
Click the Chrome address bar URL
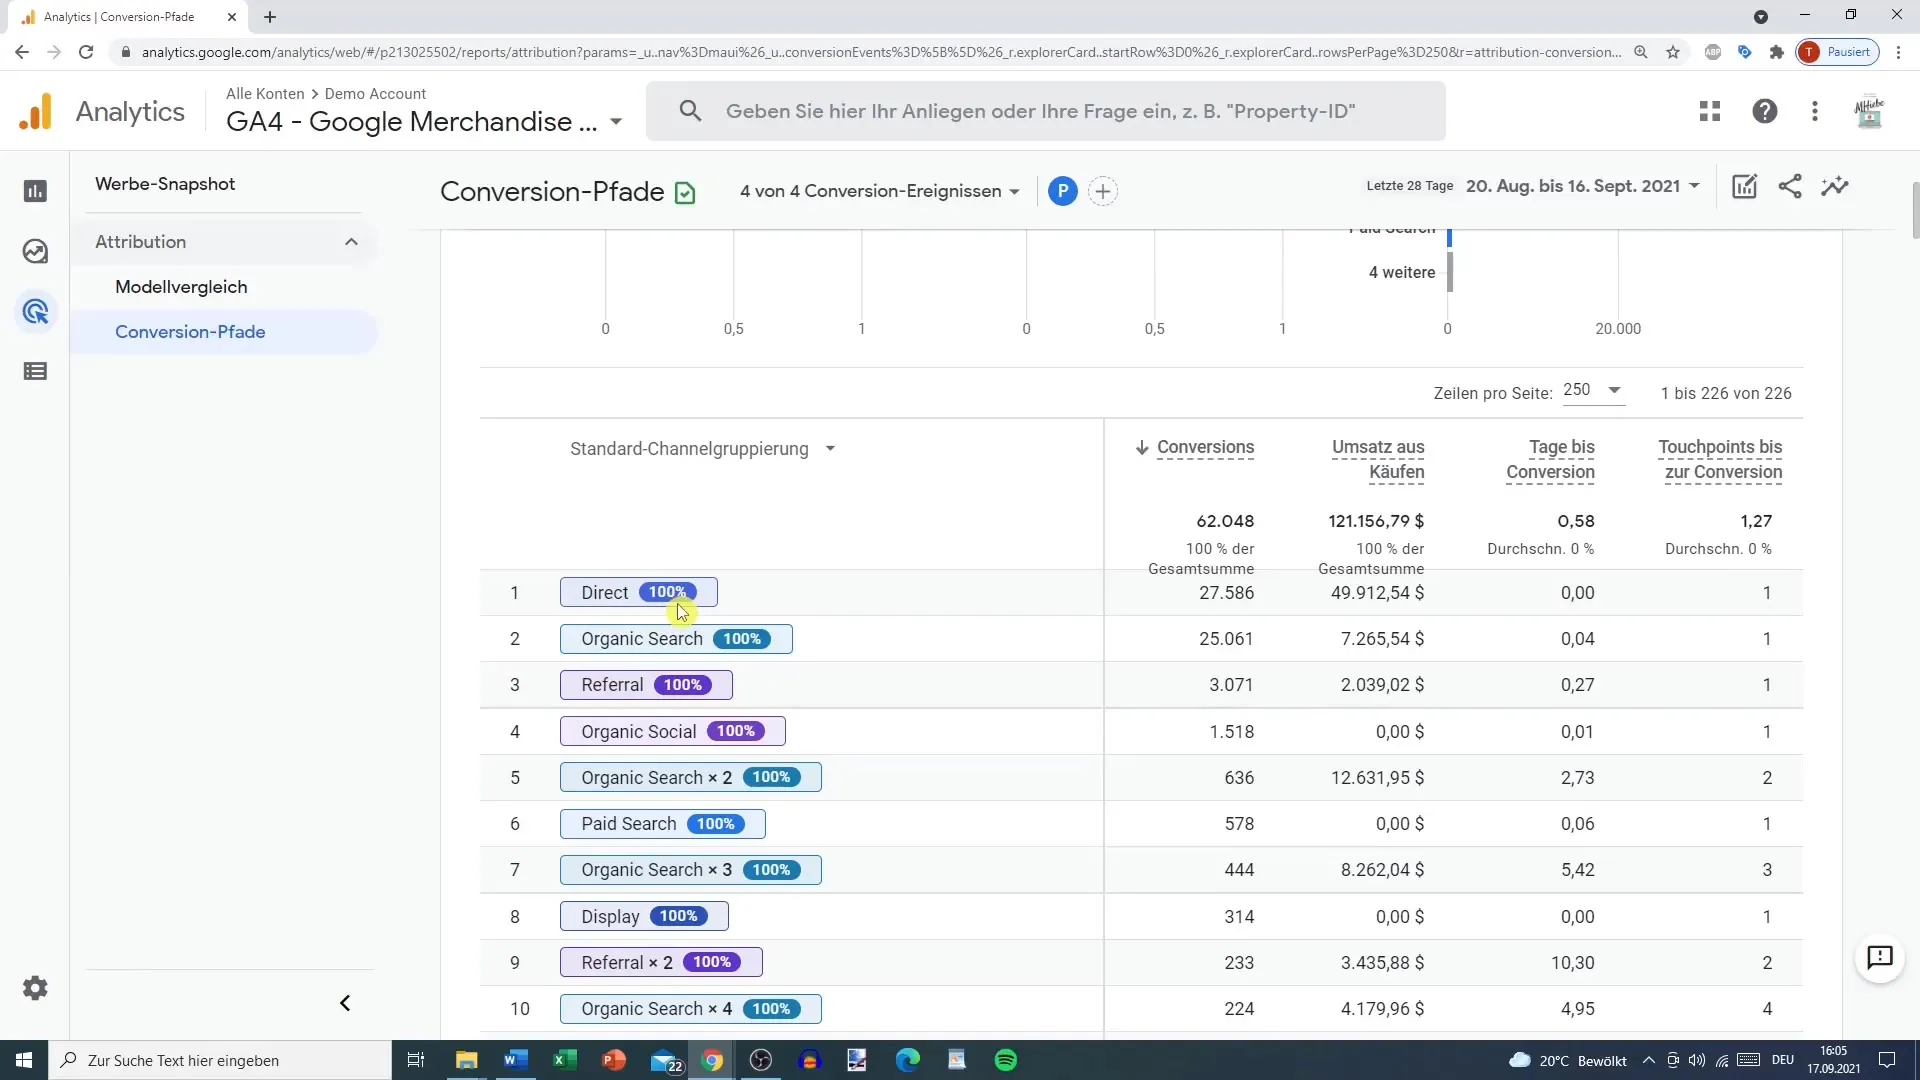click(880, 52)
